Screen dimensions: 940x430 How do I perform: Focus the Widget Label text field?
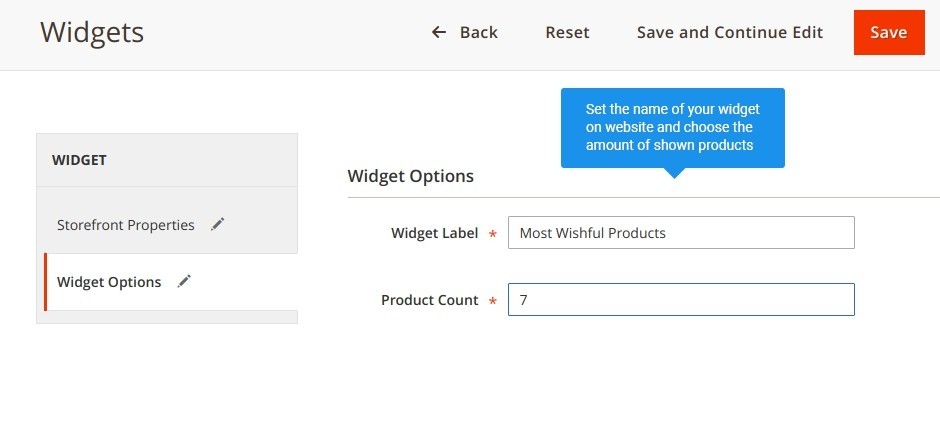click(x=681, y=233)
